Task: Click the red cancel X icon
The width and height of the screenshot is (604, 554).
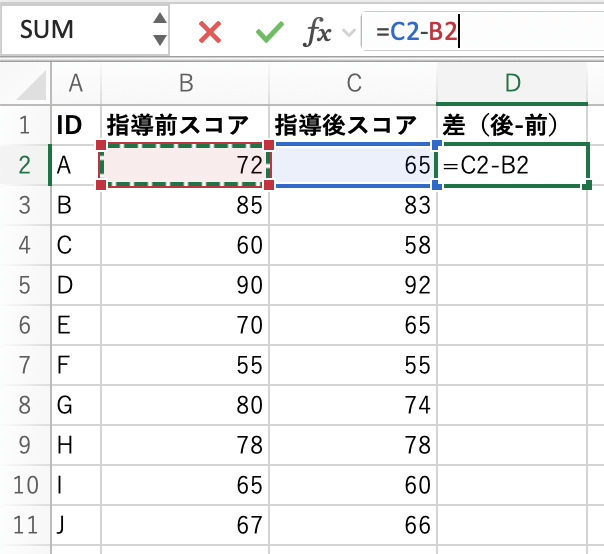Action: click(210, 32)
